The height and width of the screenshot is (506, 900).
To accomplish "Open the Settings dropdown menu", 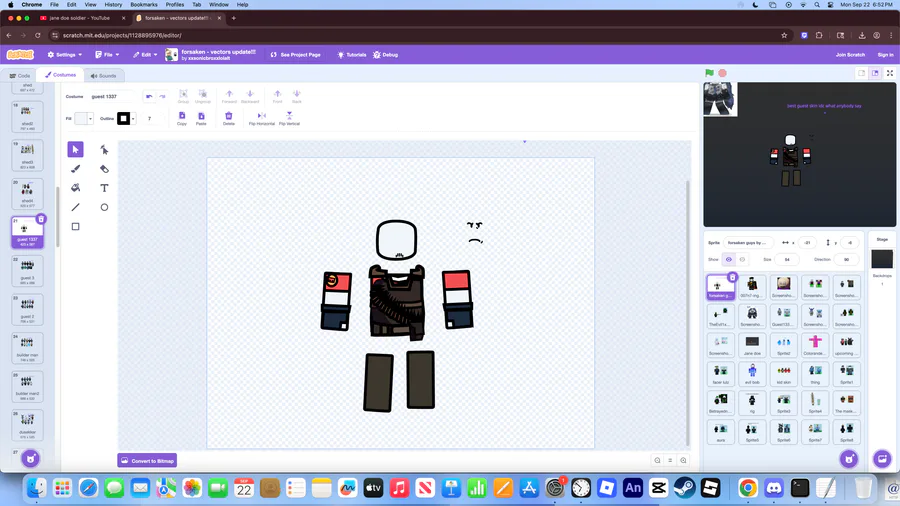I will click(x=64, y=55).
